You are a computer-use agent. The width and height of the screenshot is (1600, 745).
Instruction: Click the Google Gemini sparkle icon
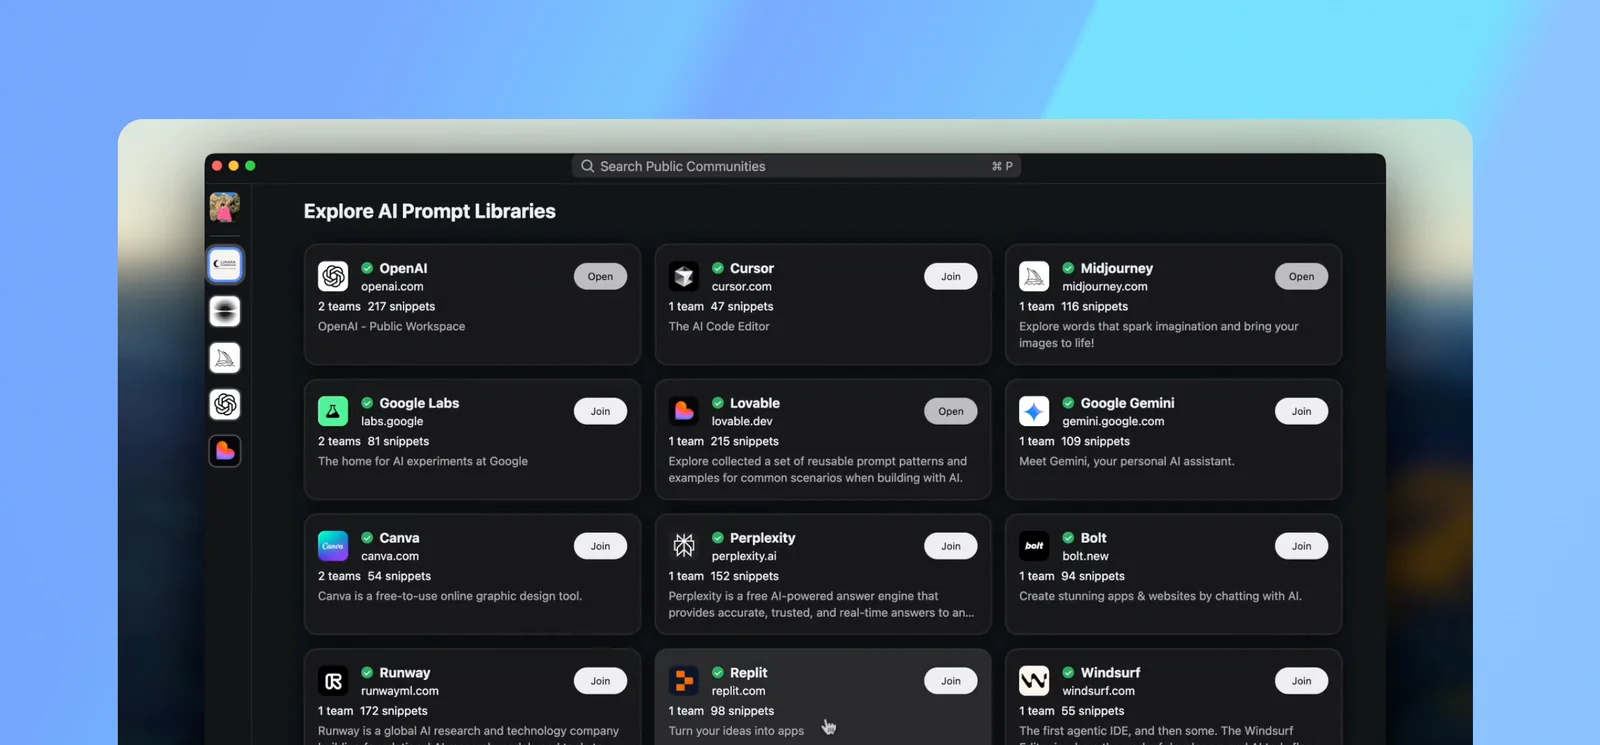coord(1034,411)
